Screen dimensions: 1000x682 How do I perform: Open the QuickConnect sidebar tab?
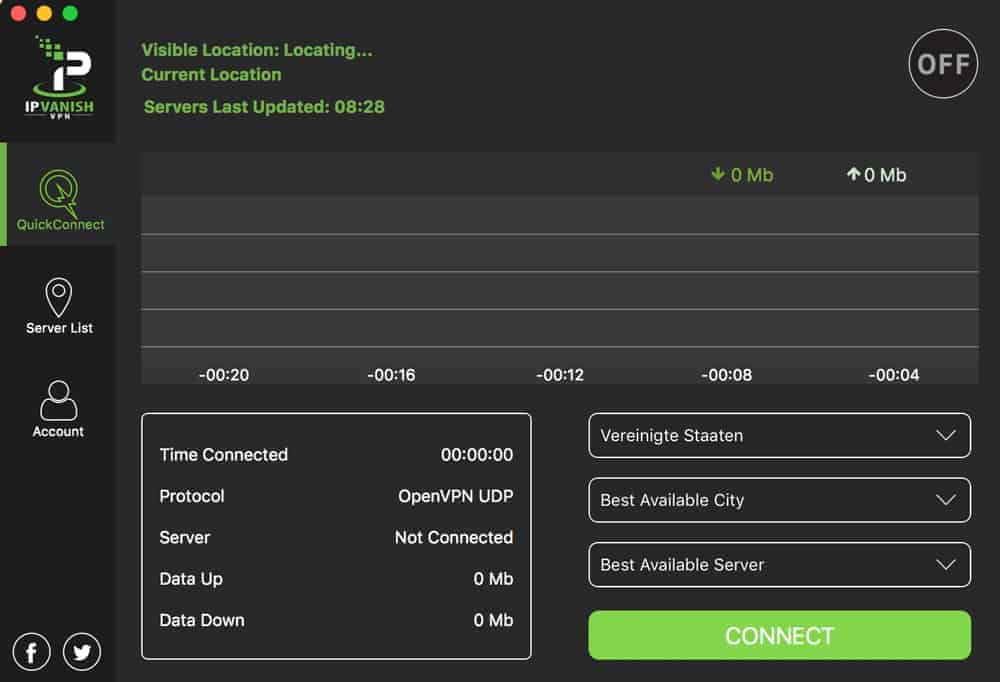(x=59, y=194)
